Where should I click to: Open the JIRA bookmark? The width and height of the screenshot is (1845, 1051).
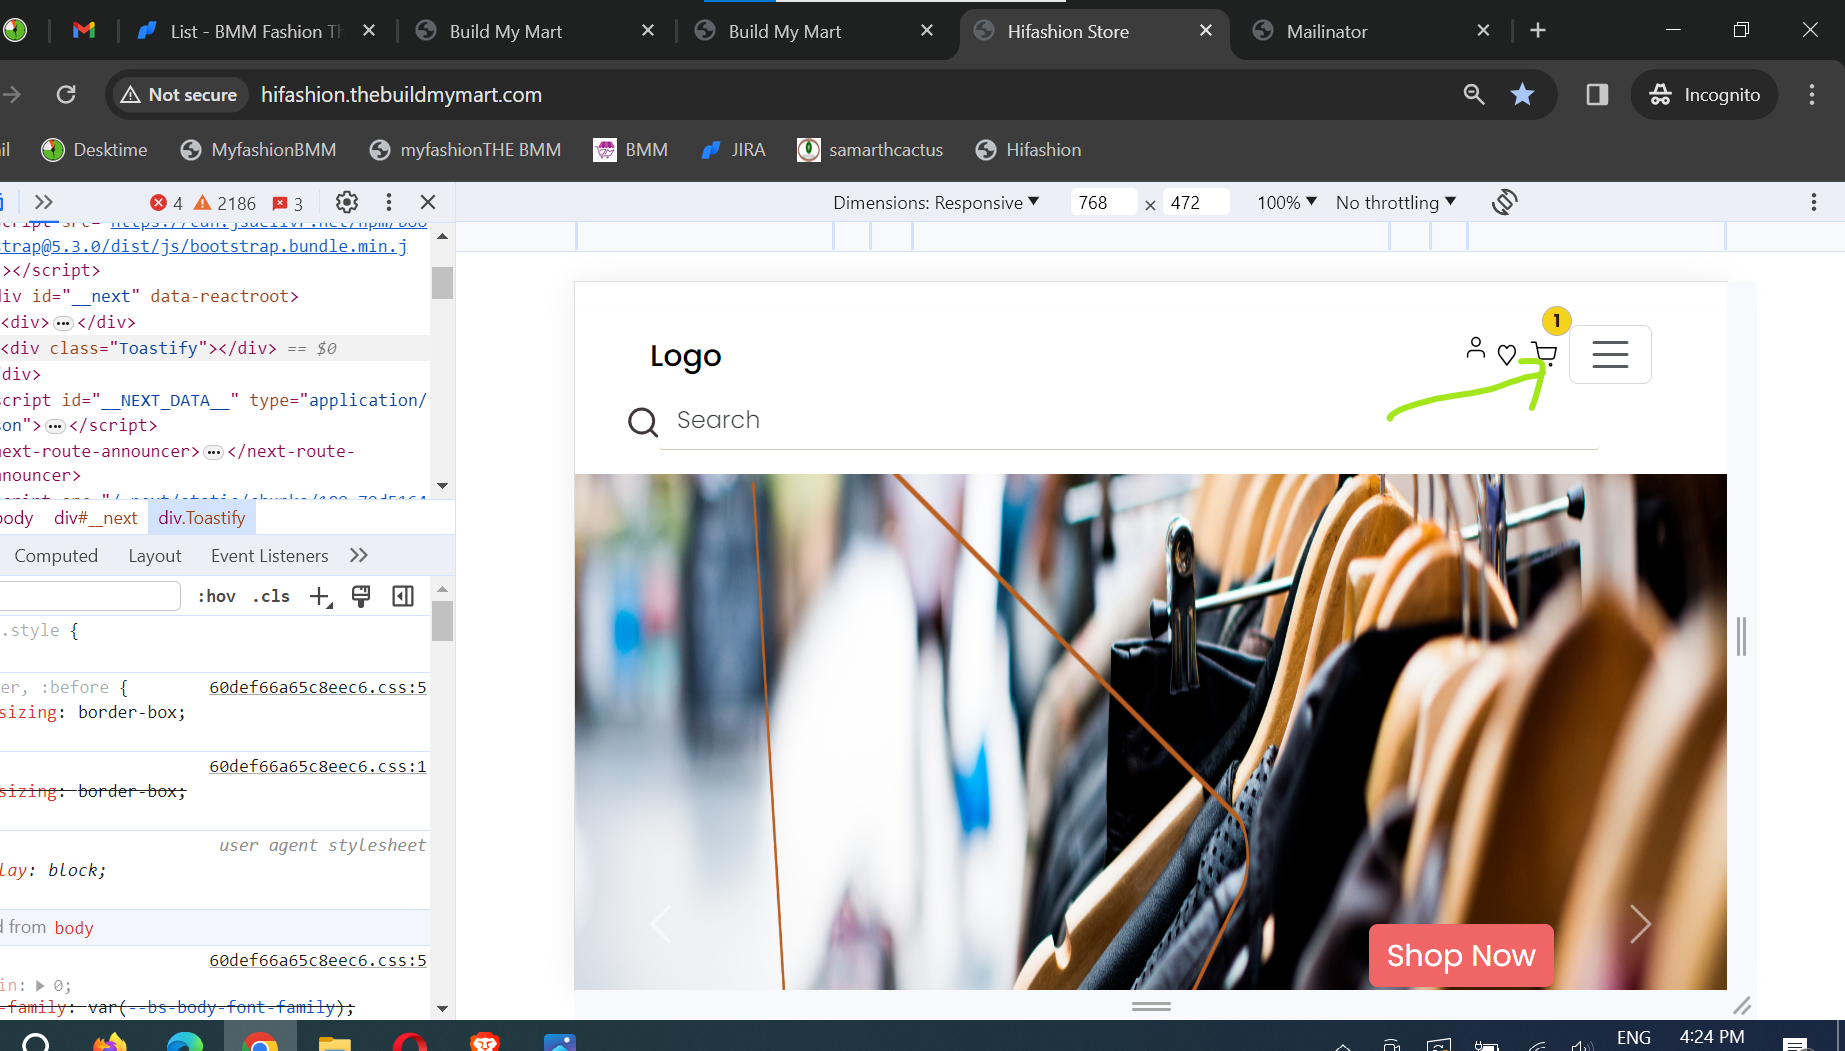coord(733,150)
